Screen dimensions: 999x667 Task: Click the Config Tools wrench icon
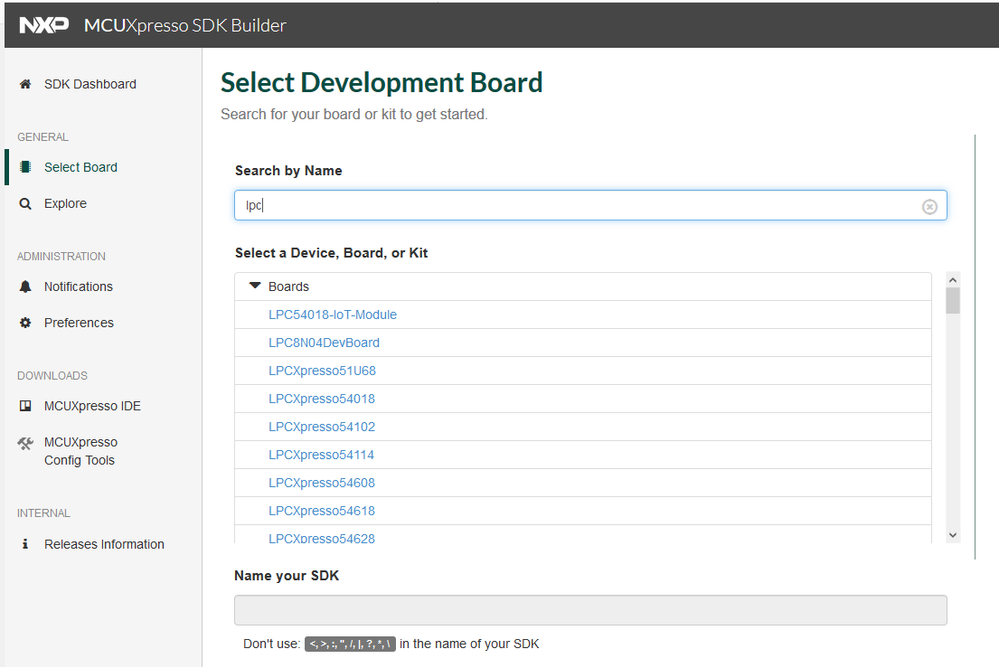coord(25,444)
